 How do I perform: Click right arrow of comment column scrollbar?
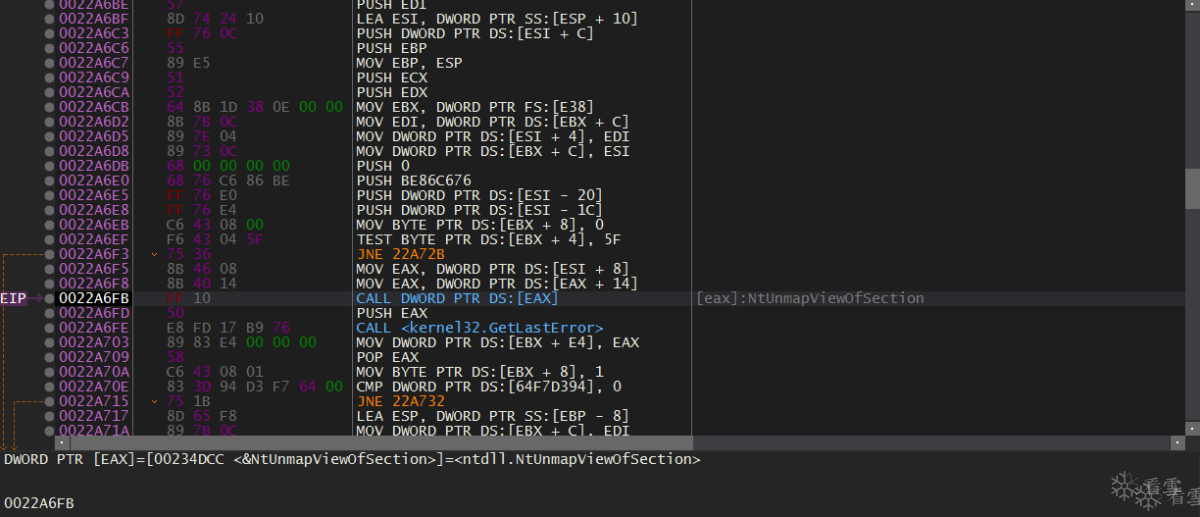tap(1178, 442)
